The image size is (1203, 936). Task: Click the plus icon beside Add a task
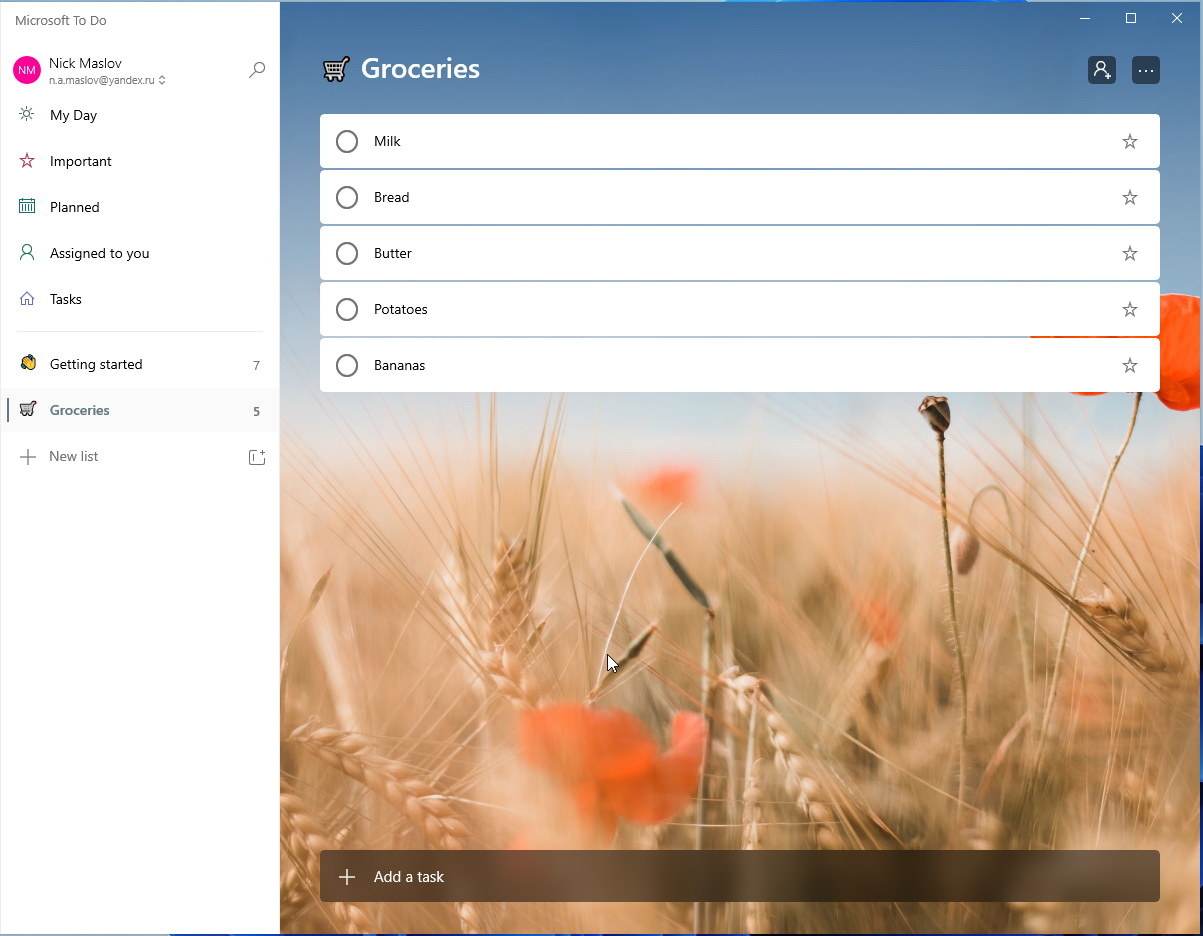pyautogui.click(x=347, y=877)
